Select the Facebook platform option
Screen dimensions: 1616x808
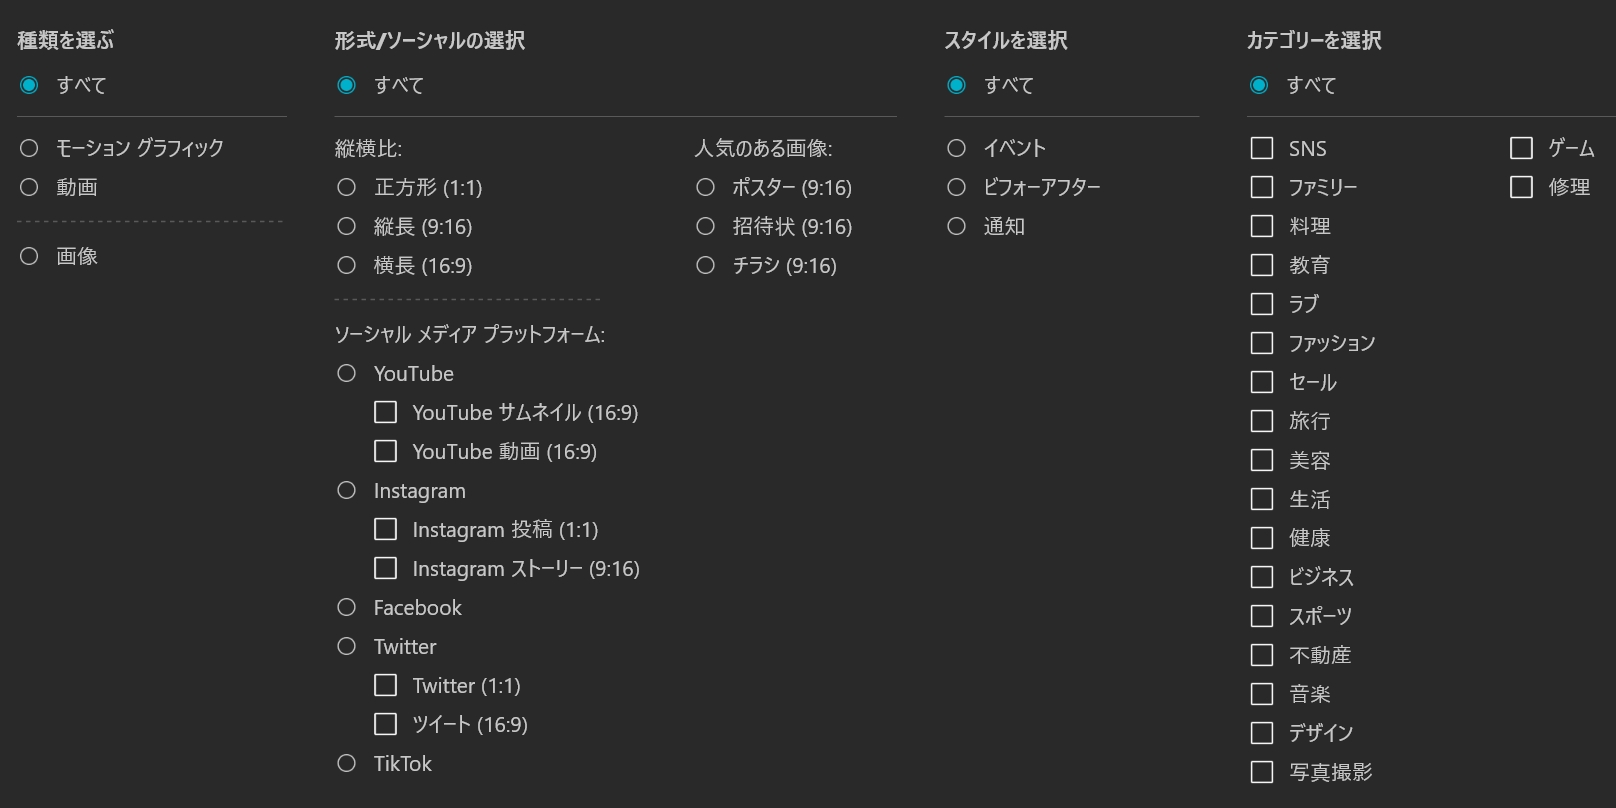click(347, 607)
